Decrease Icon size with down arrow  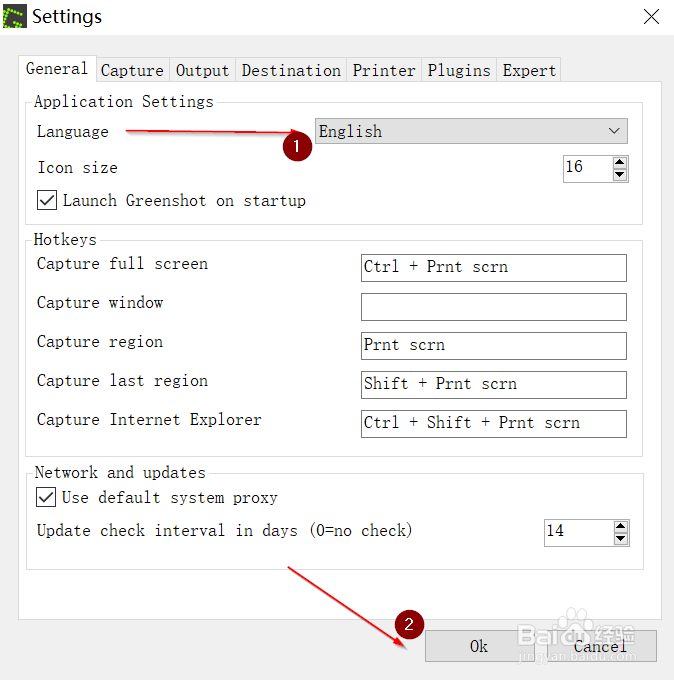[620, 175]
